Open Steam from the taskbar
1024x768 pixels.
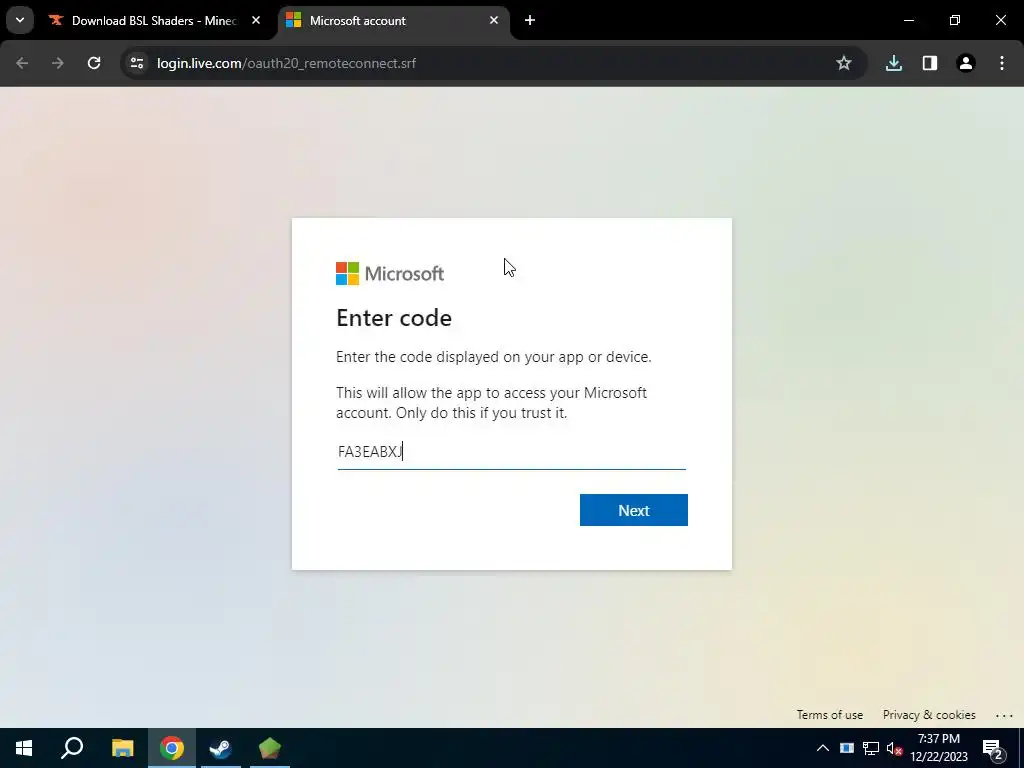(x=221, y=748)
